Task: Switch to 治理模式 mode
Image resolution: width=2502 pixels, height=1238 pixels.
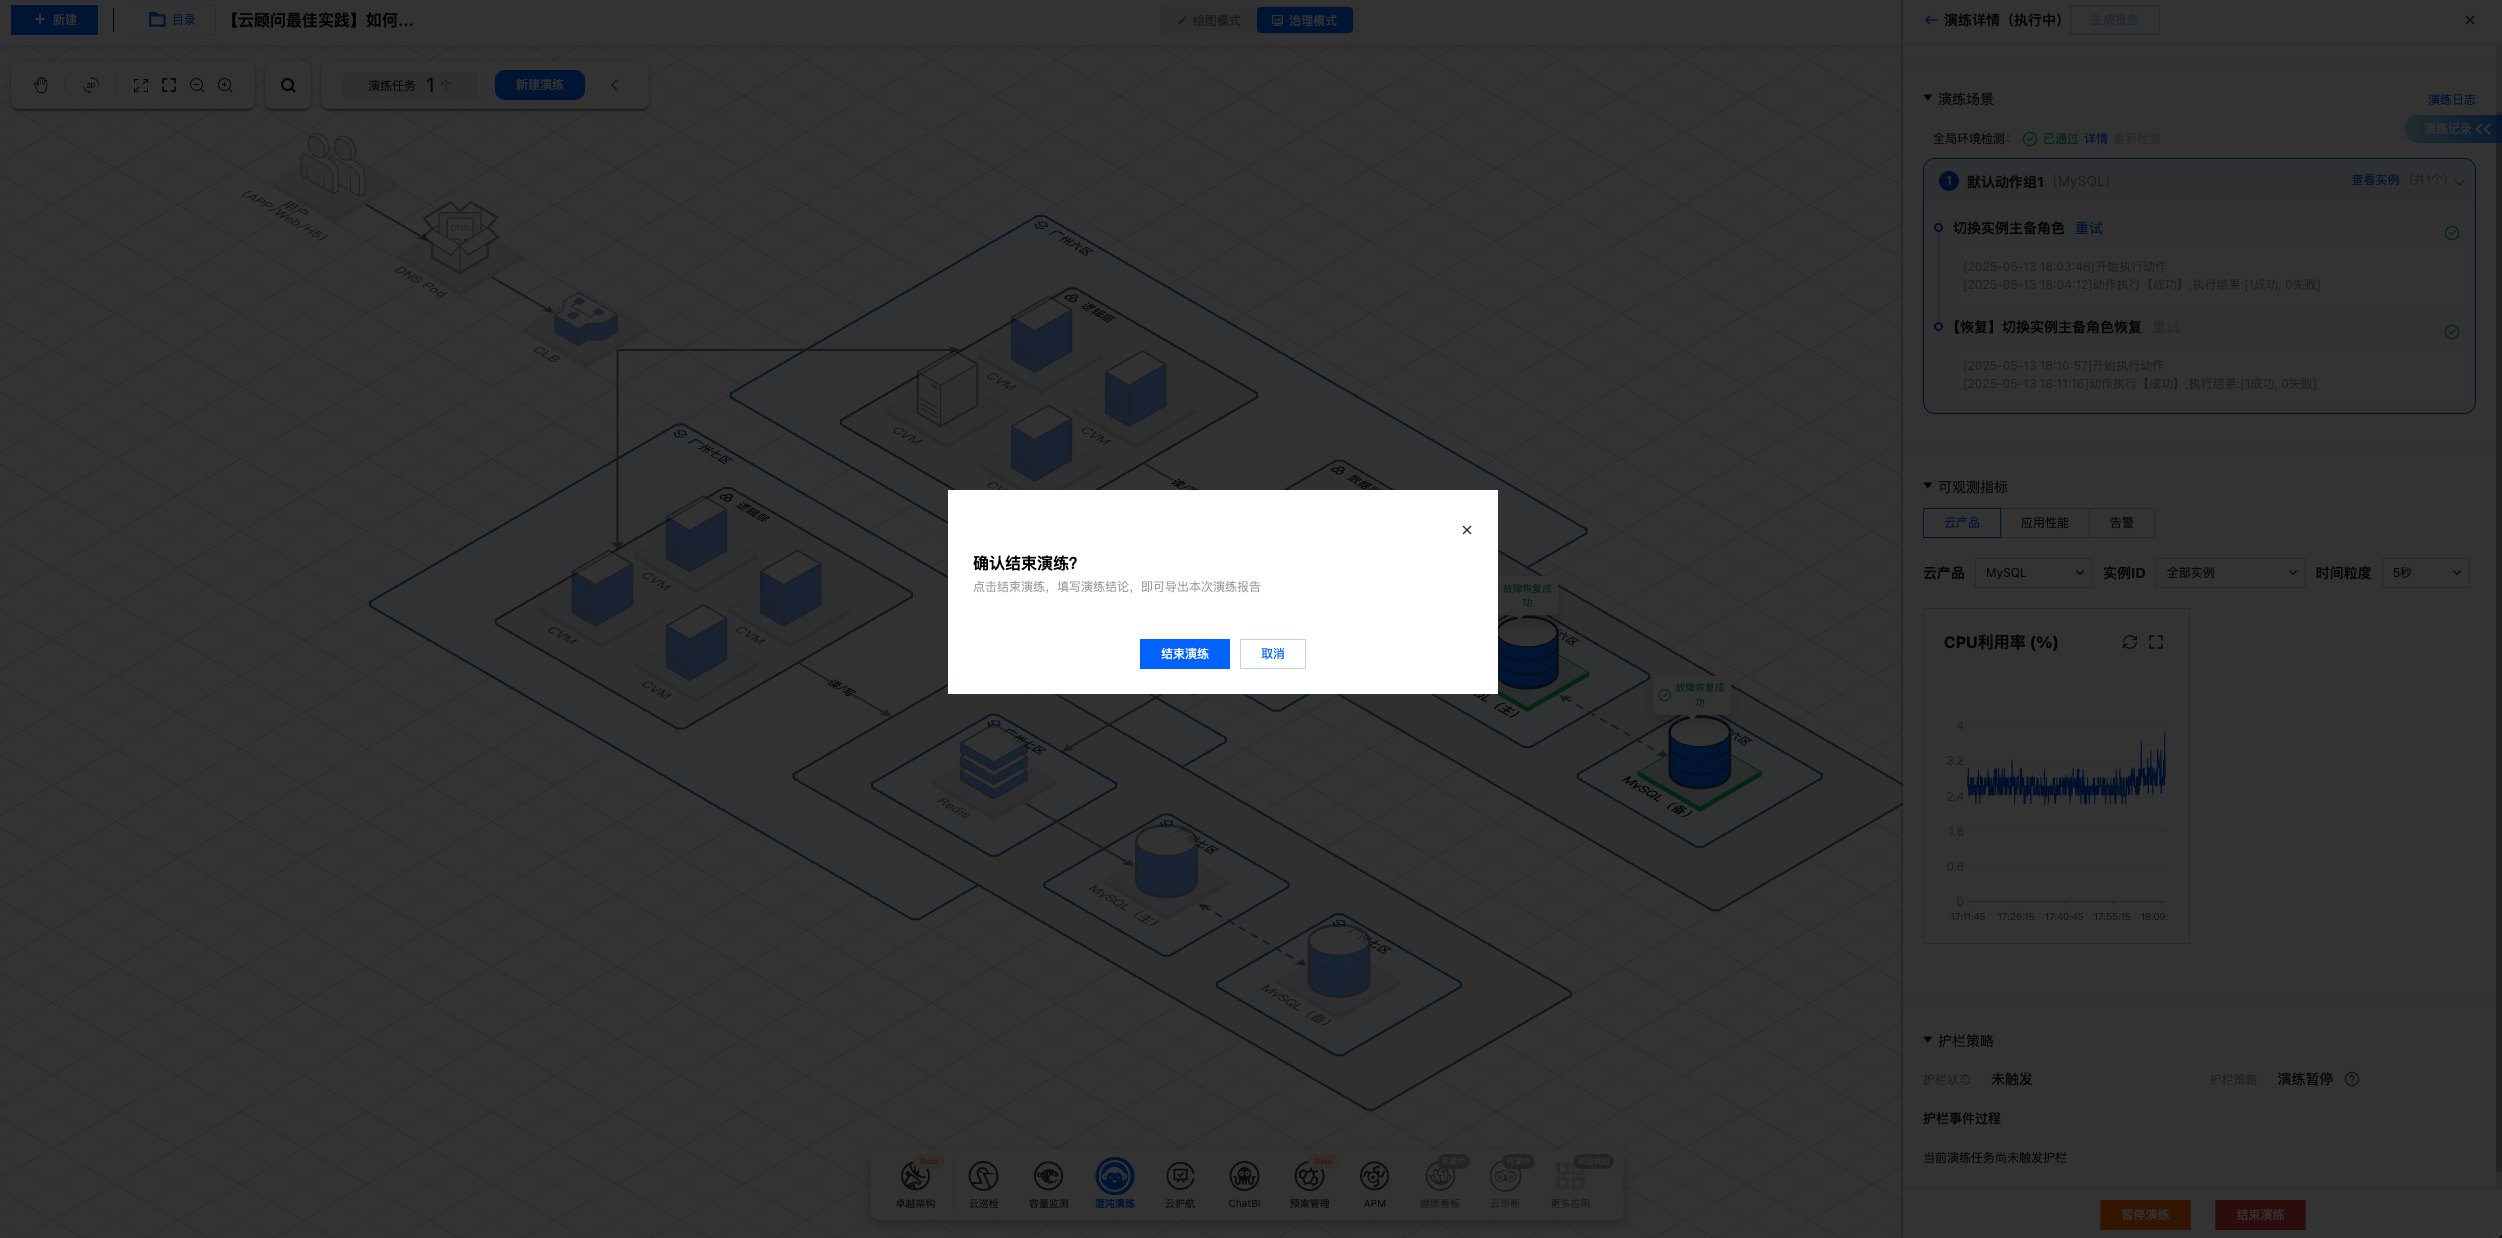Action: point(1304,20)
